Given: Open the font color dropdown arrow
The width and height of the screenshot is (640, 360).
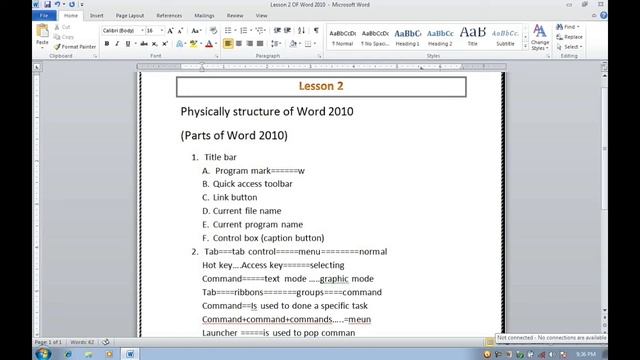Looking at the screenshot, I should (216, 44).
